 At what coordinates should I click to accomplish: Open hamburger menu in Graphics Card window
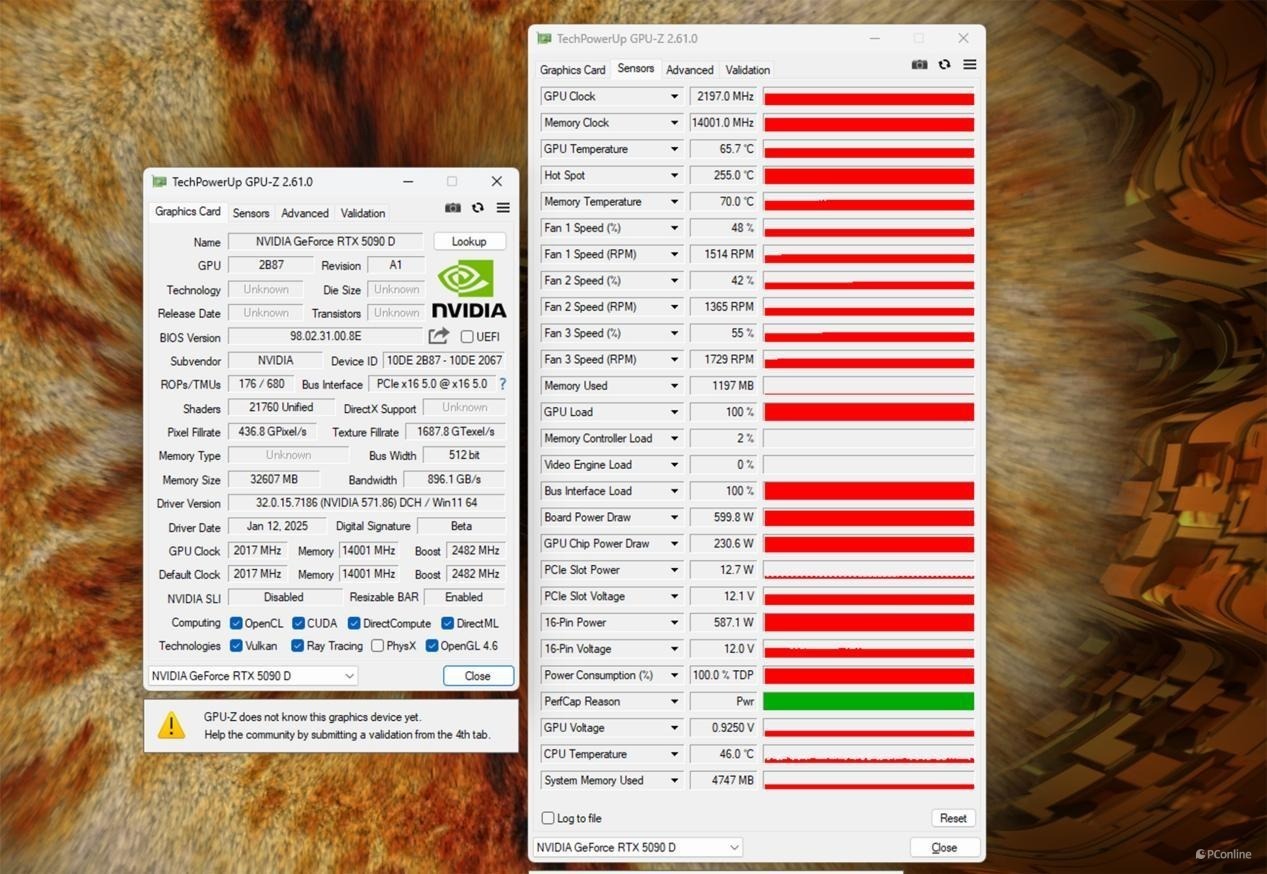pyautogui.click(x=503, y=207)
